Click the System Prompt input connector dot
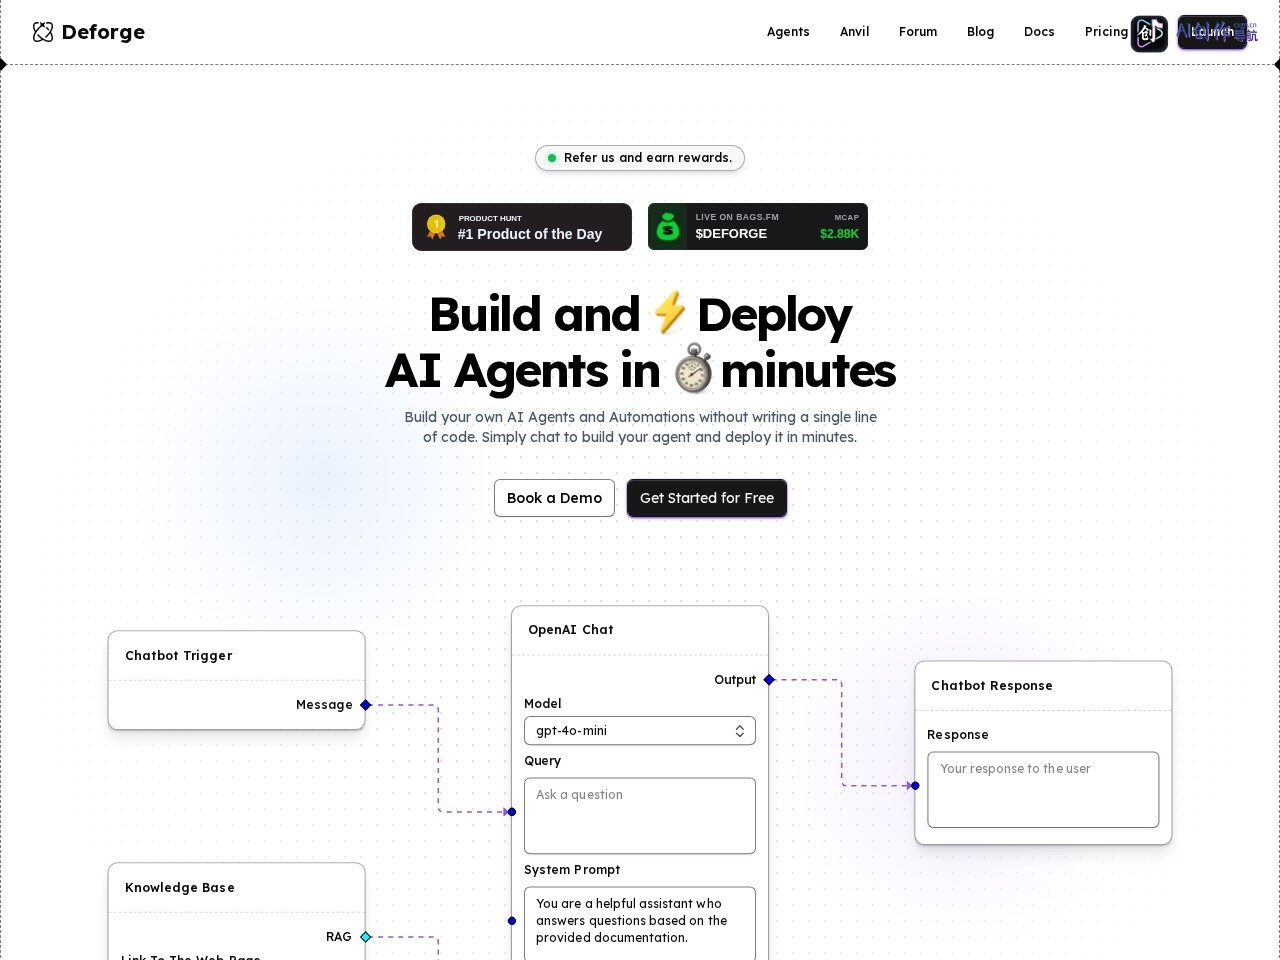The height and width of the screenshot is (960, 1280). [x=512, y=921]
